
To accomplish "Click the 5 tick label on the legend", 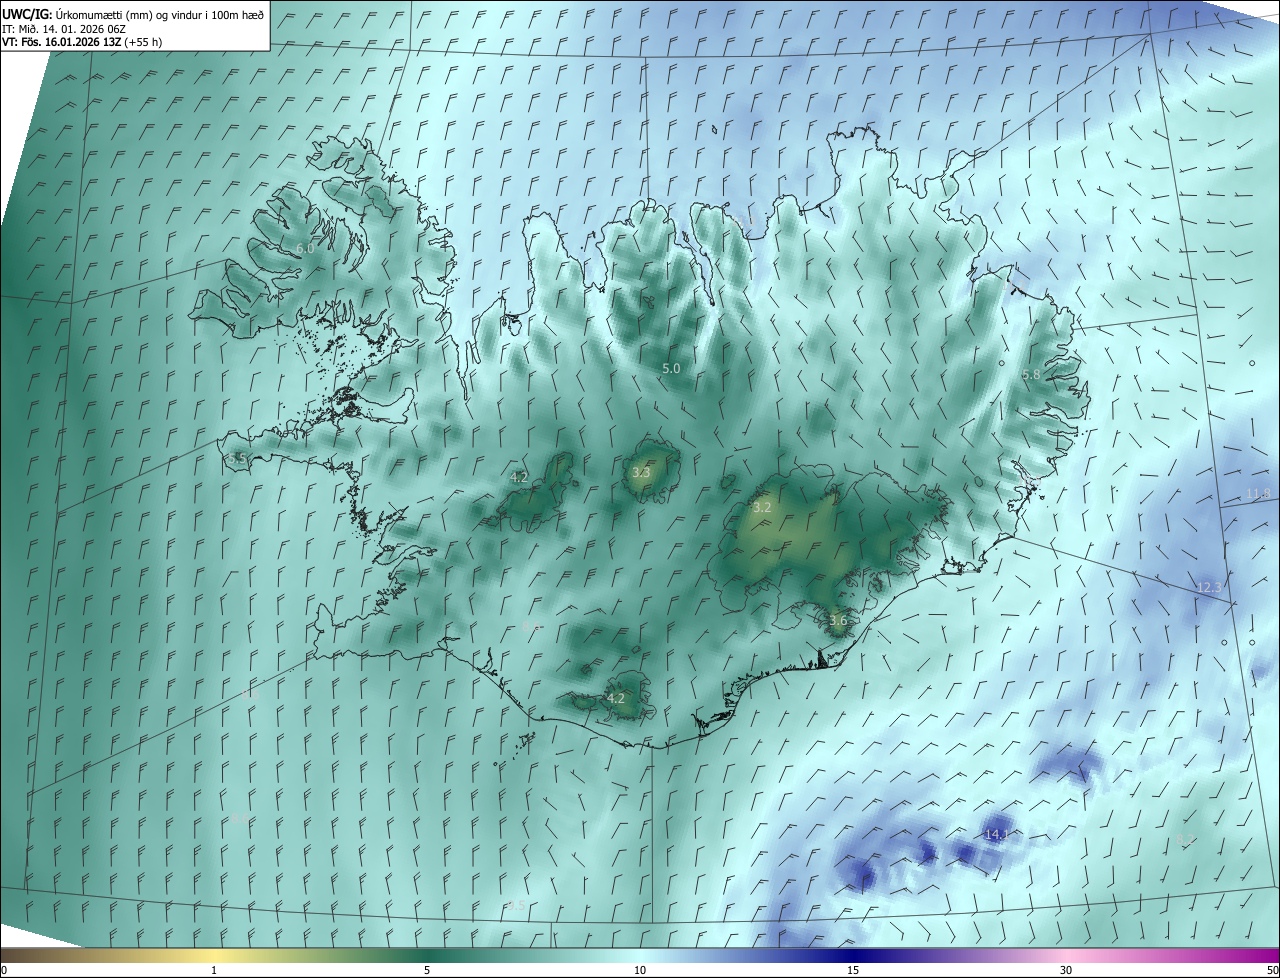I will pyautogui.click(x=427, y=971).
